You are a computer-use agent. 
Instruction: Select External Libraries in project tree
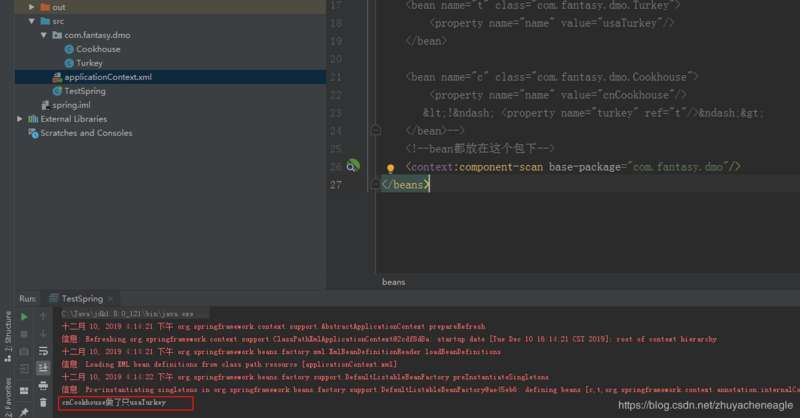point(73,119)
